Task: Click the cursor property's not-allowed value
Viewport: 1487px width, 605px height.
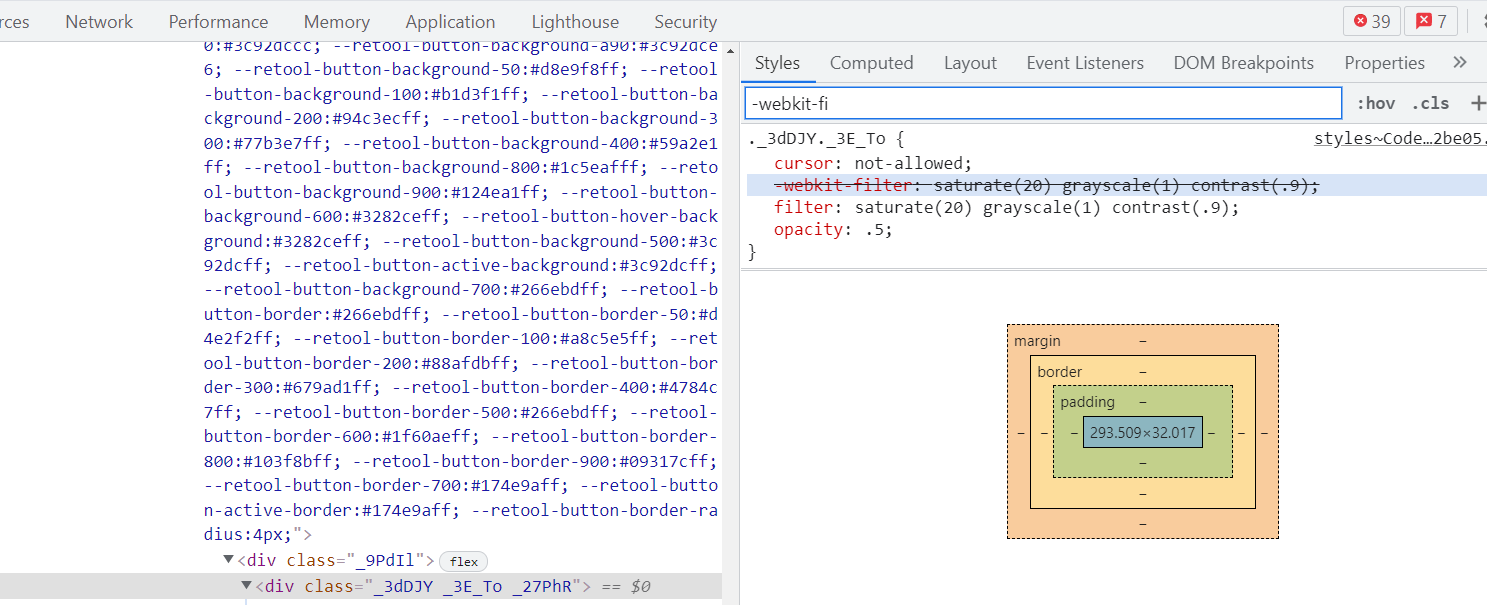Action: 910,163
